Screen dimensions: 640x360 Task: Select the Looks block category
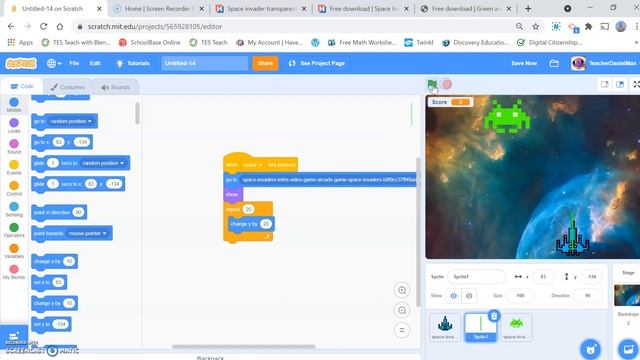pos(14,125)
